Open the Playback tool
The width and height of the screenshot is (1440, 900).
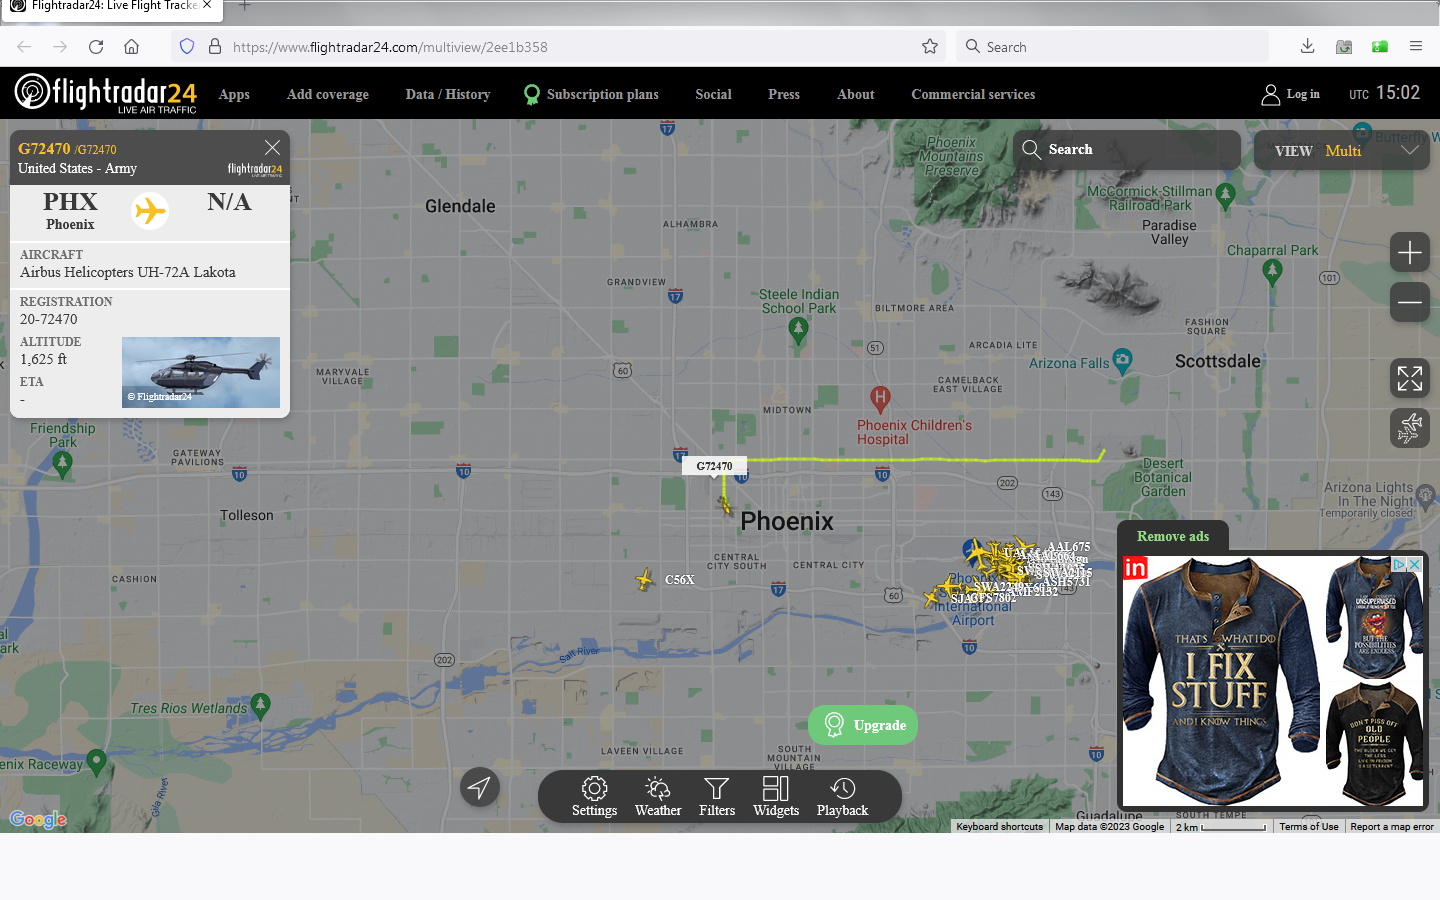tap(842, 797)
